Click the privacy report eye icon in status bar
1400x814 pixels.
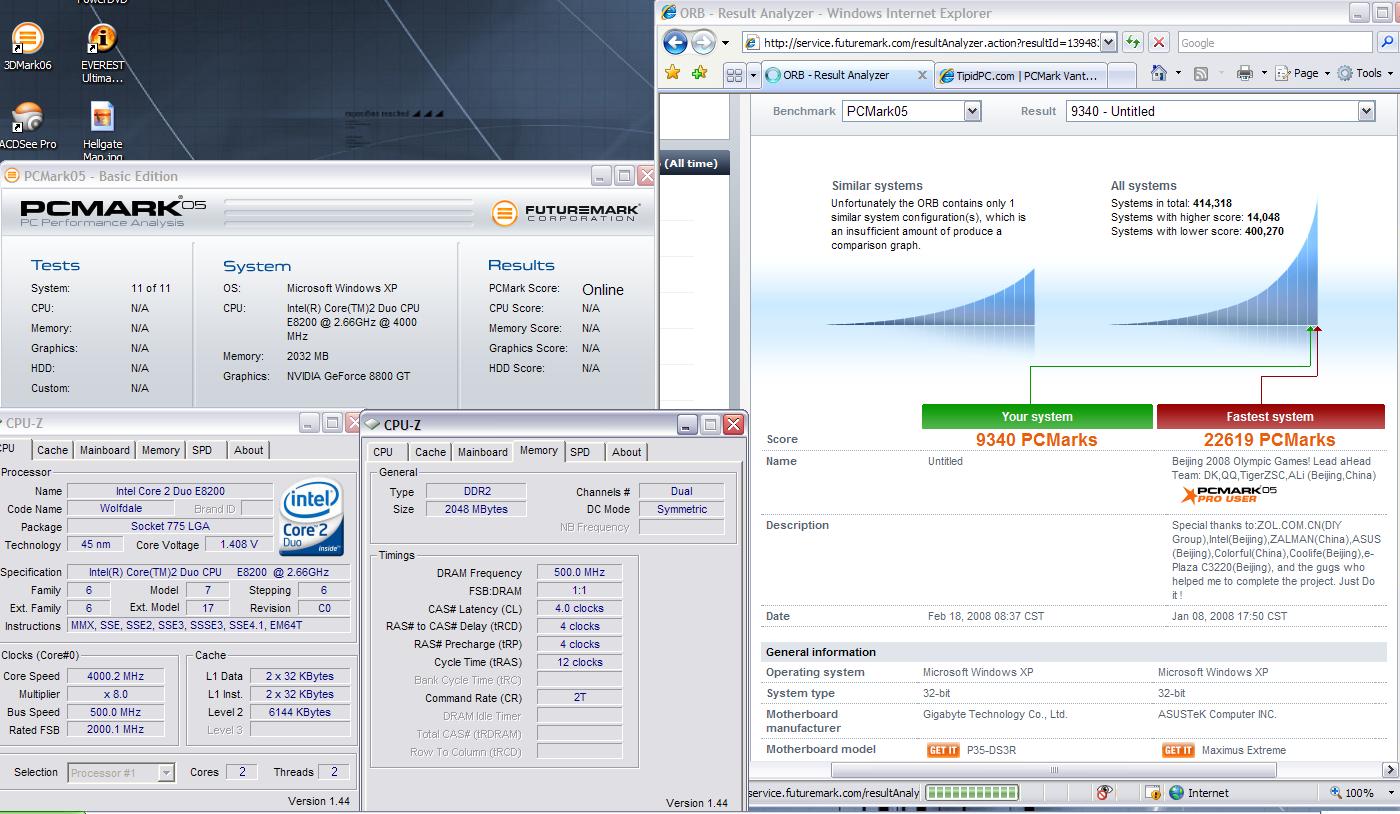tap(1105, 792)
